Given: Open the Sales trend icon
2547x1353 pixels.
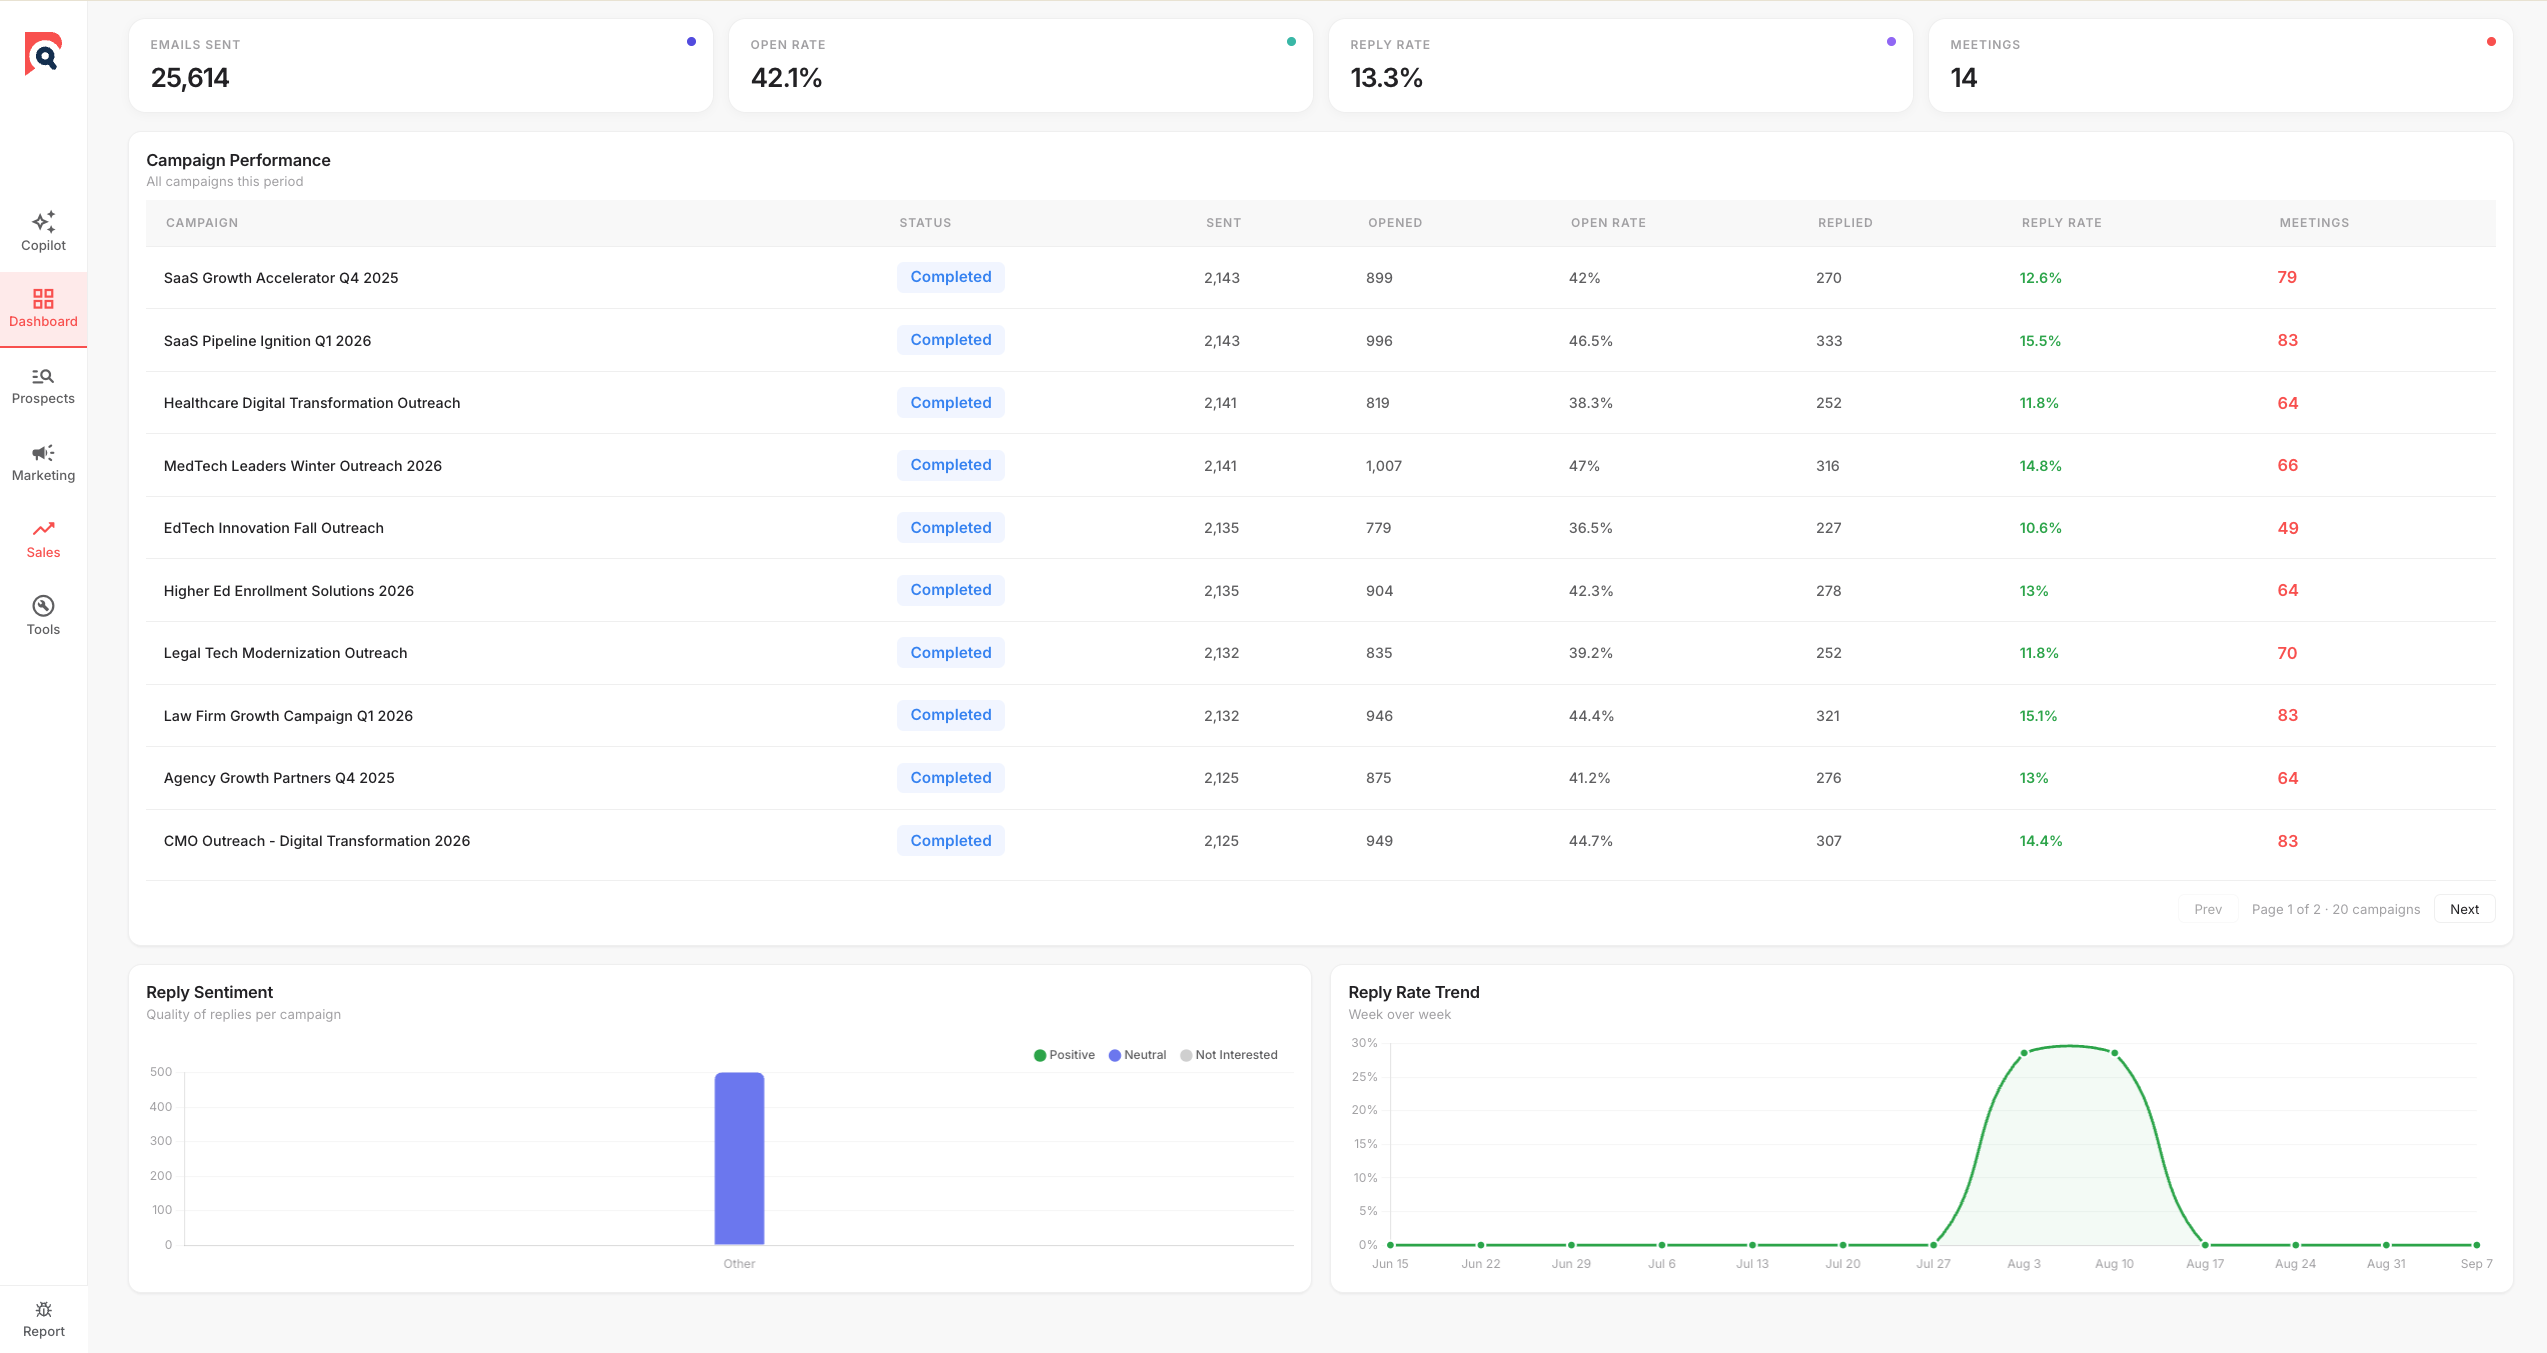Looking at the screenshot, I should 43,529.
